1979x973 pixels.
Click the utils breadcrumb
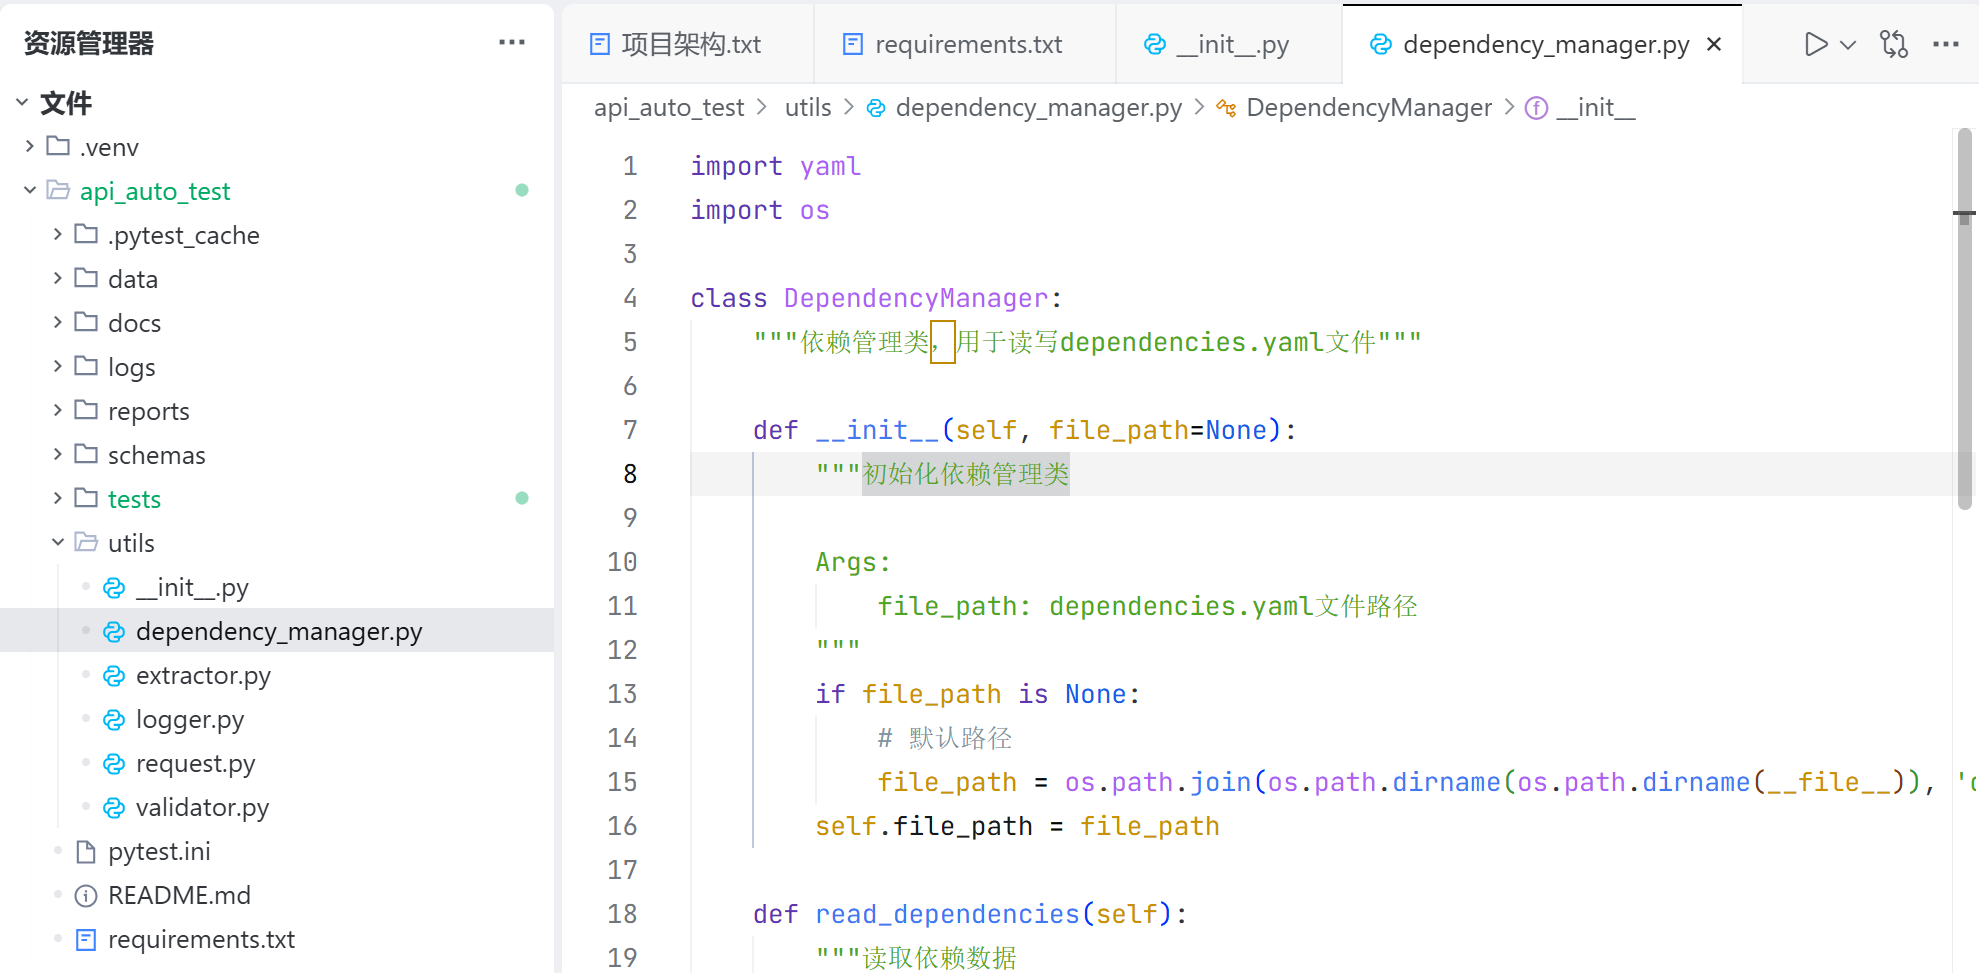808,107
